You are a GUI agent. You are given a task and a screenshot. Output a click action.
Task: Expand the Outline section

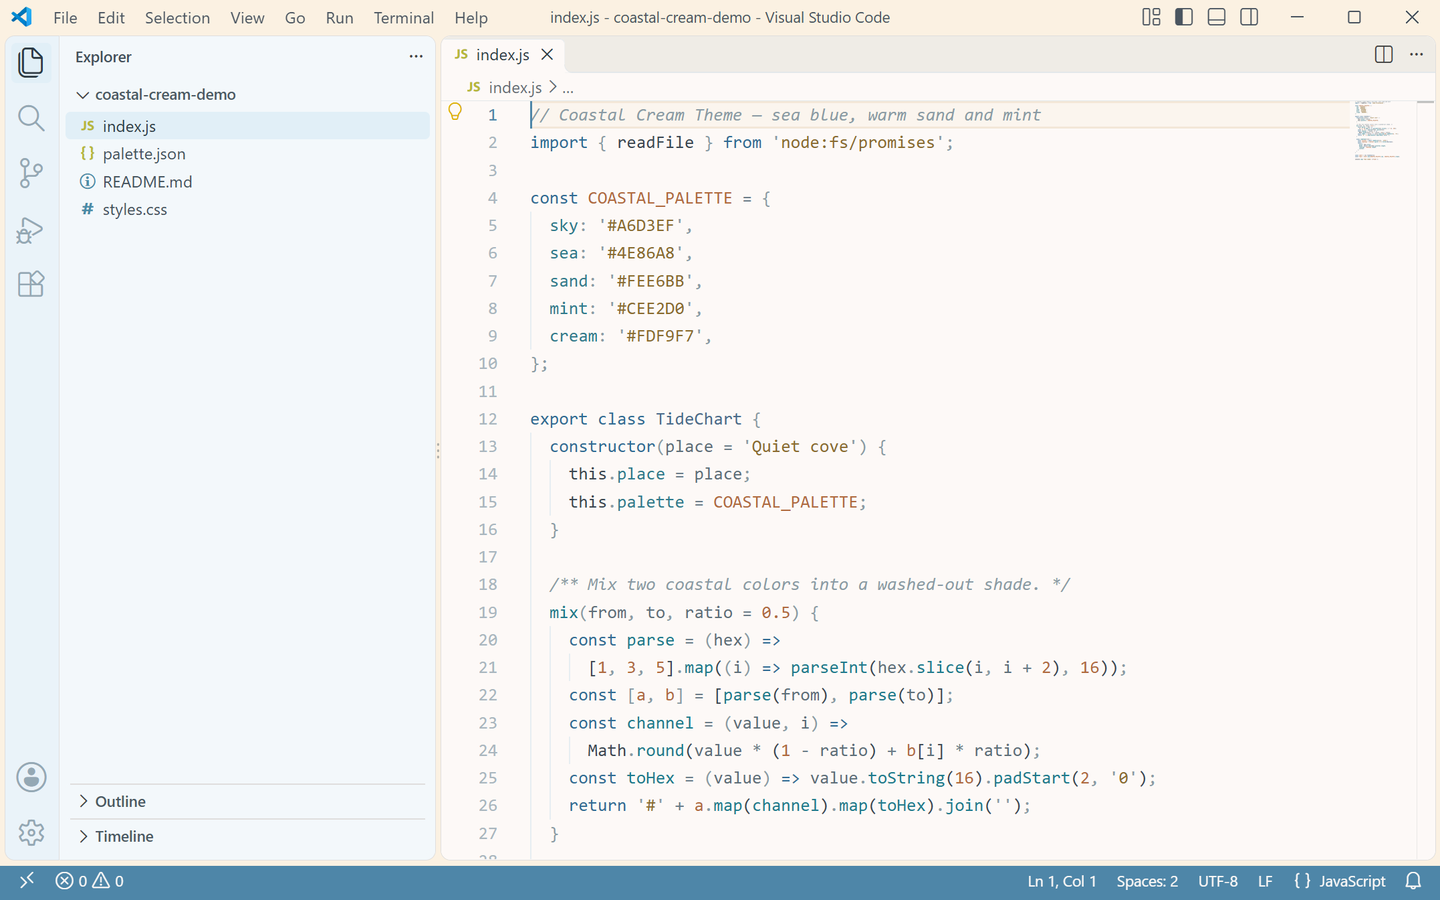coord(250,802)
